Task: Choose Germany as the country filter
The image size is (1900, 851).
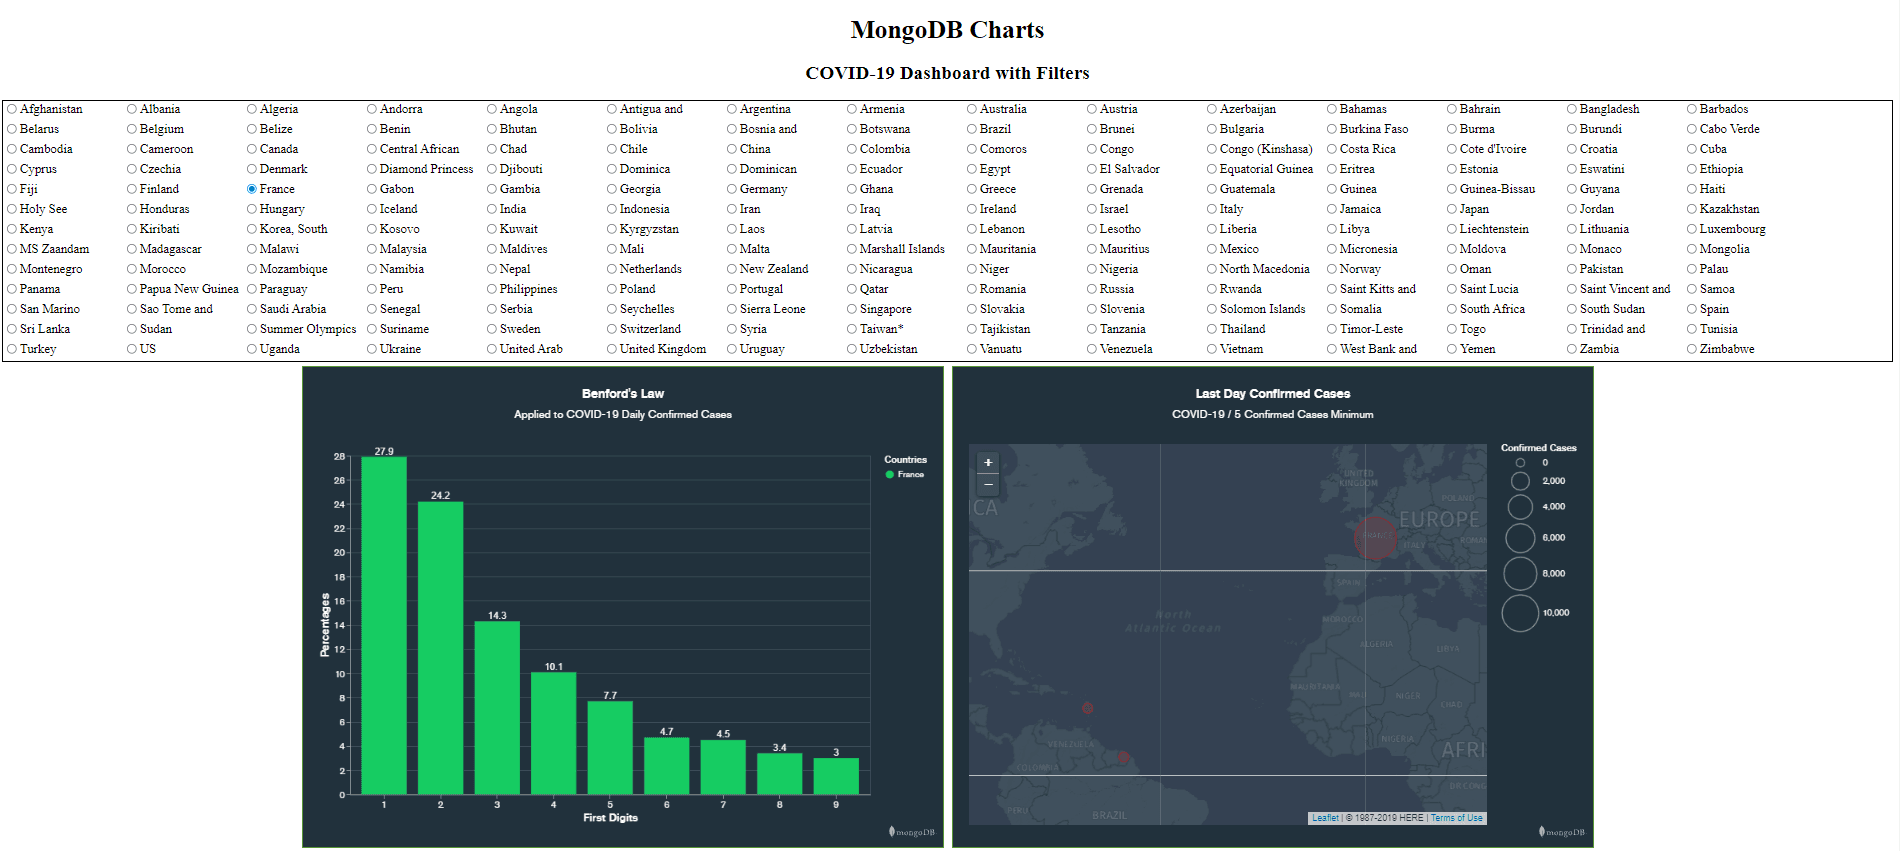Action: [732, 189]
